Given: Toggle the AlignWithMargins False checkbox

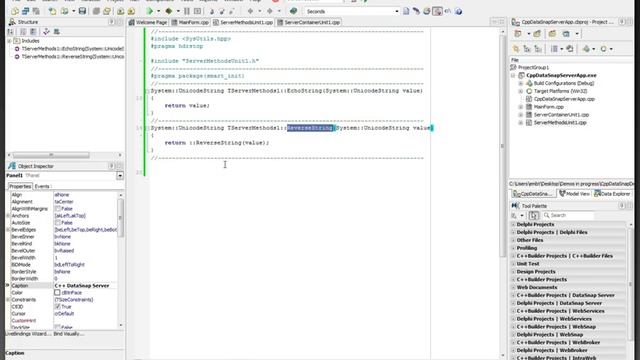Looking at the screenshot, I should (x=58, y=209).
